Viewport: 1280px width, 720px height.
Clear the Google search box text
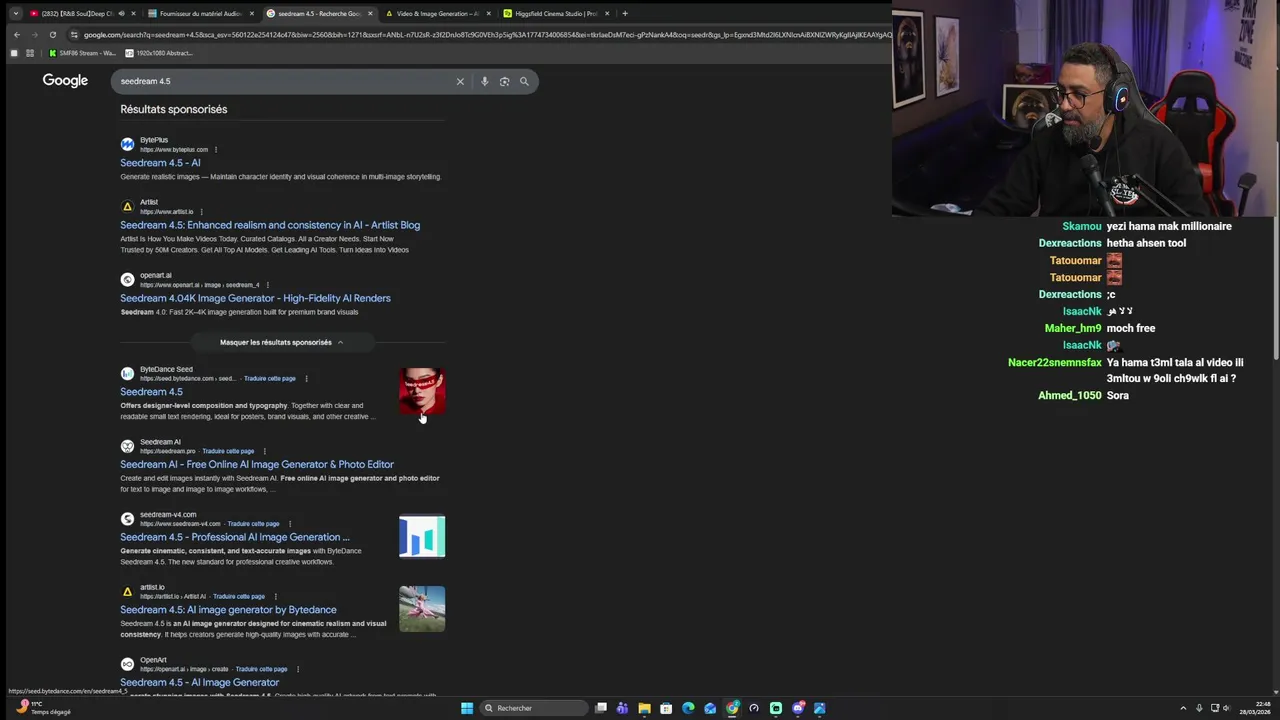coord(460,81)
